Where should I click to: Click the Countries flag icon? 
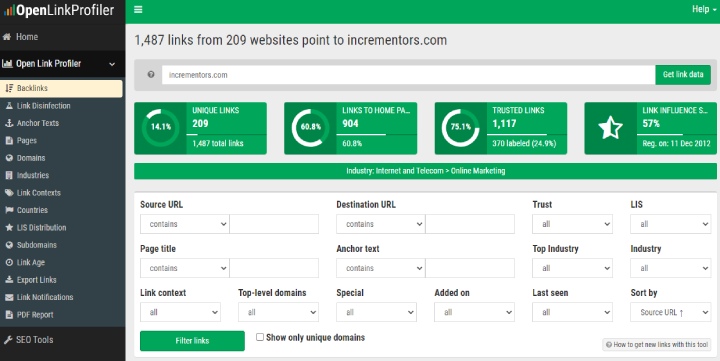tap(9, 210)
